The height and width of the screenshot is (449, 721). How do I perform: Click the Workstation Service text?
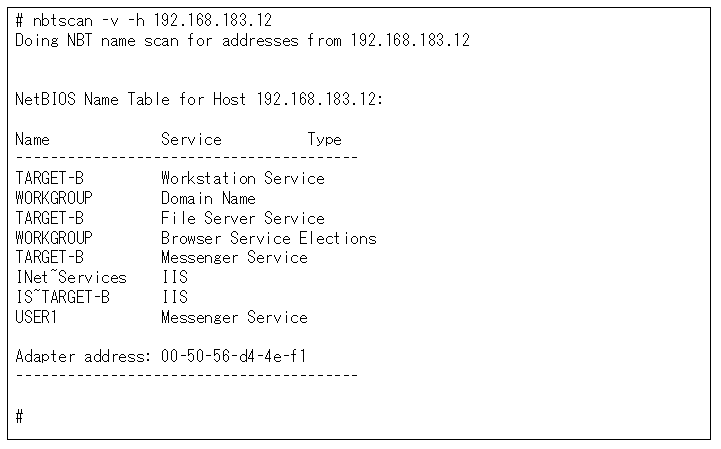pos(243,178)
